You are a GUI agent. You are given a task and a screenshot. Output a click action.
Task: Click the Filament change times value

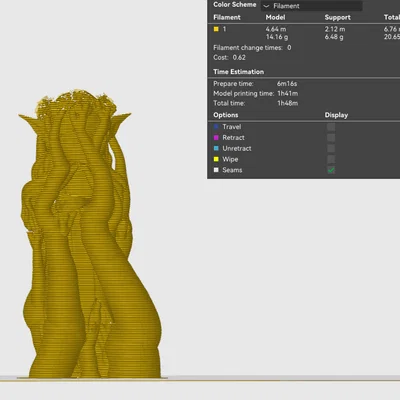tap(289, 48)
